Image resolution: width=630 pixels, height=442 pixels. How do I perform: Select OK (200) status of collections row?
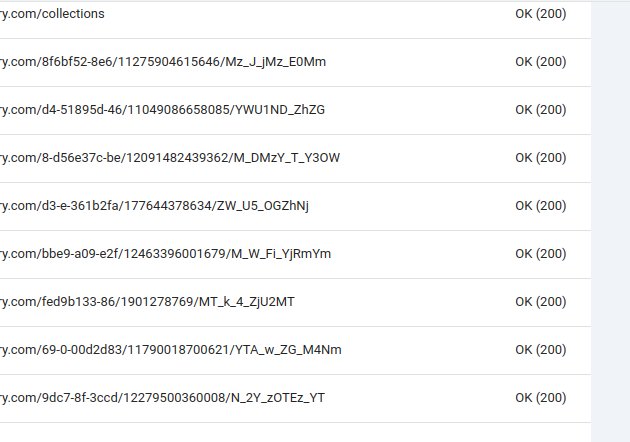[541, 14]
